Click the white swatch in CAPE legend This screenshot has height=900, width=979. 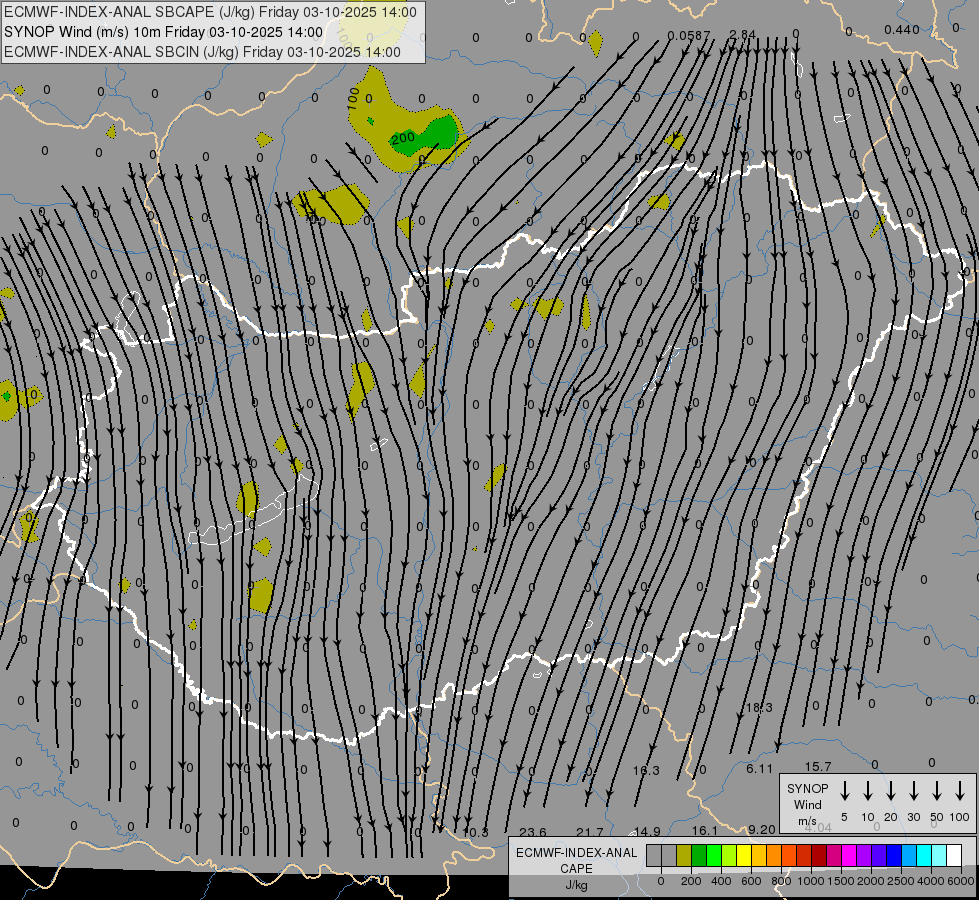pos(954,856)
